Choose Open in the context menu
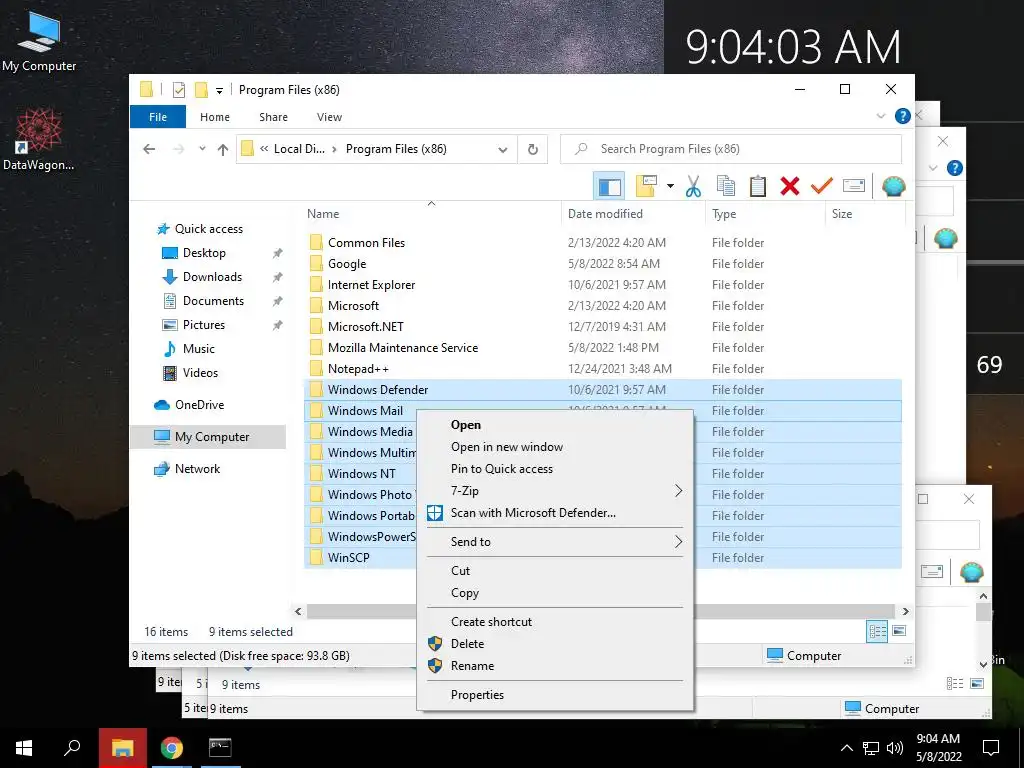 coord(555,424)
